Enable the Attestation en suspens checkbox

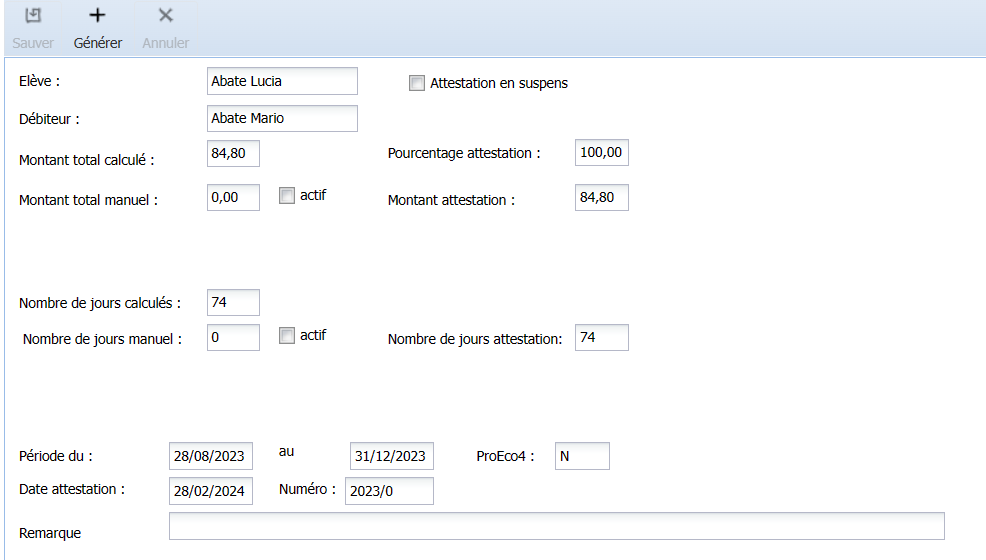[417, 83]
